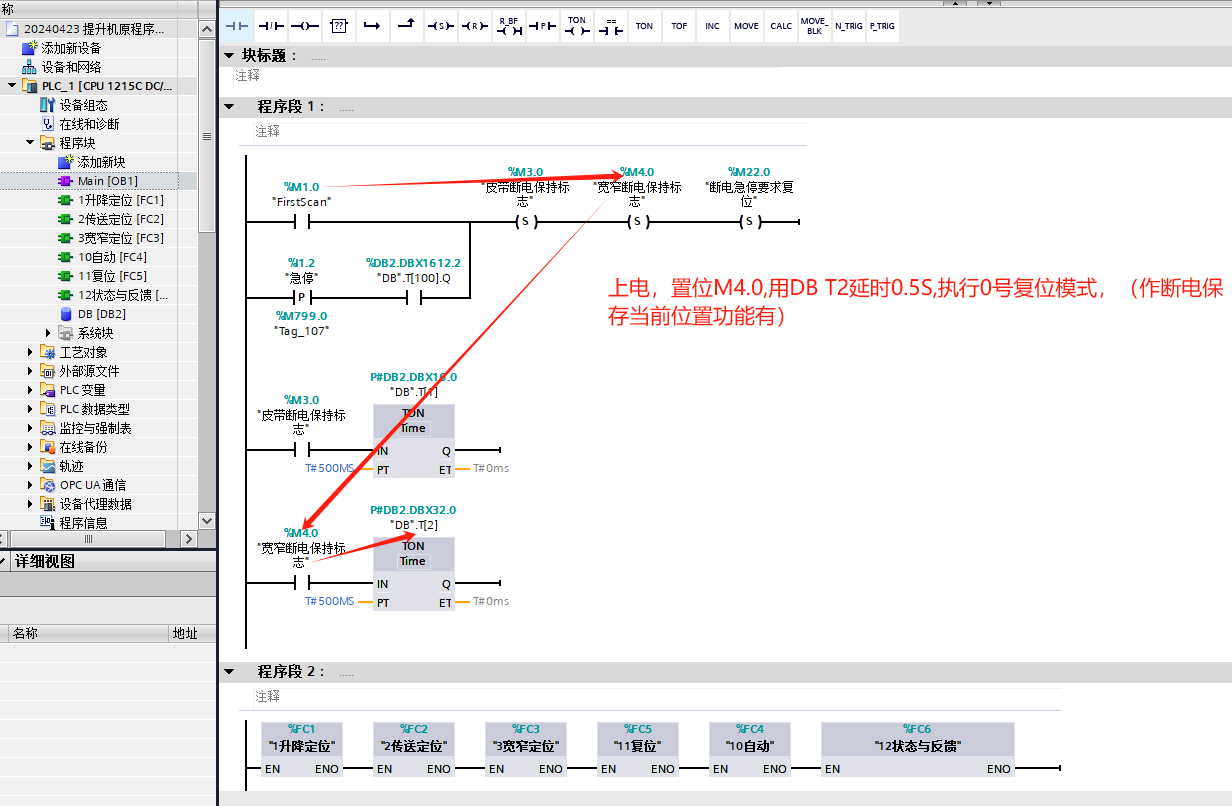
Task: Insert a normally open contact from toolbar
Action: click(237, 26)
